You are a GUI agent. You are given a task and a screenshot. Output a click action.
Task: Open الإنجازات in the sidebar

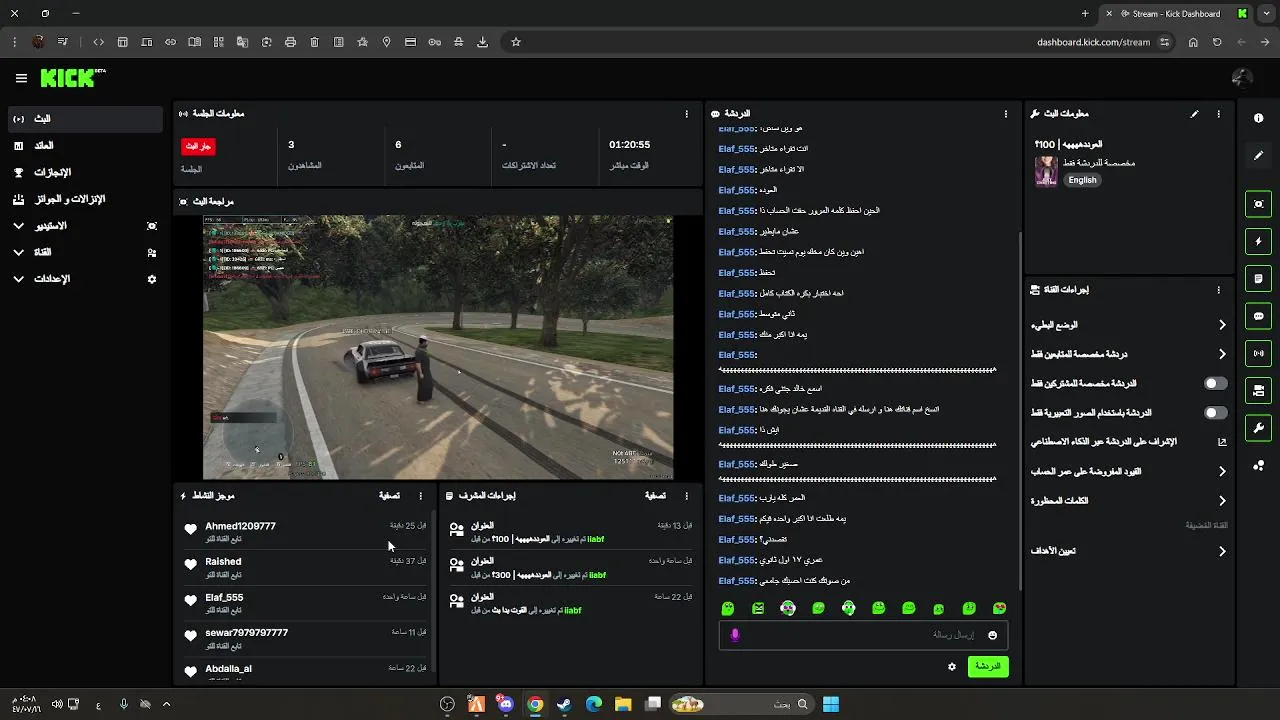click(x=85, y=173)
